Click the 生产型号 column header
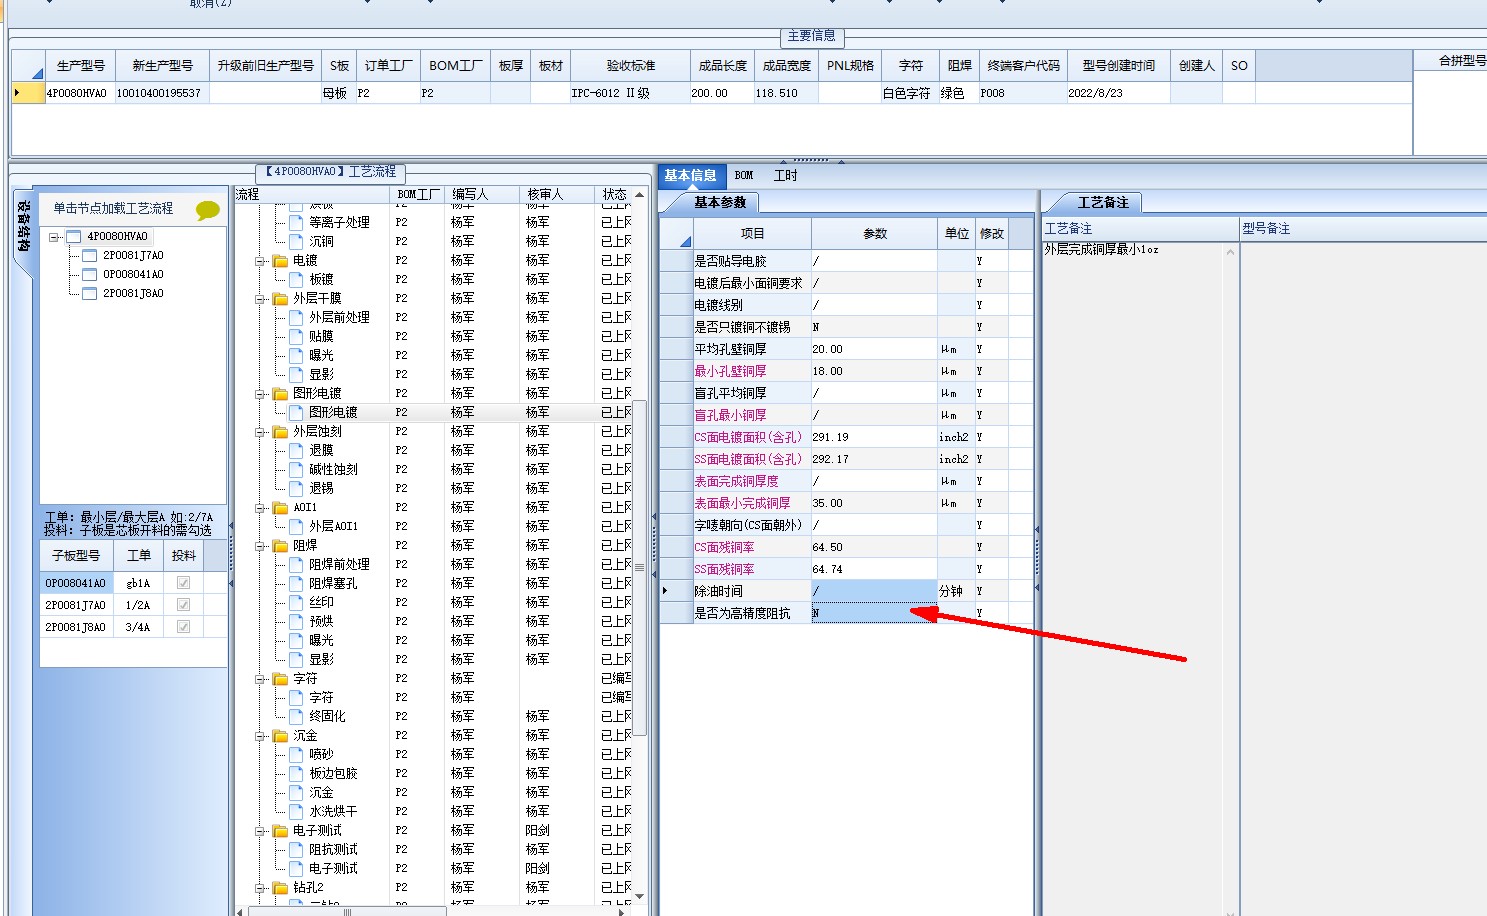Viewport: 1487px width, 916px height. point(81,65)
